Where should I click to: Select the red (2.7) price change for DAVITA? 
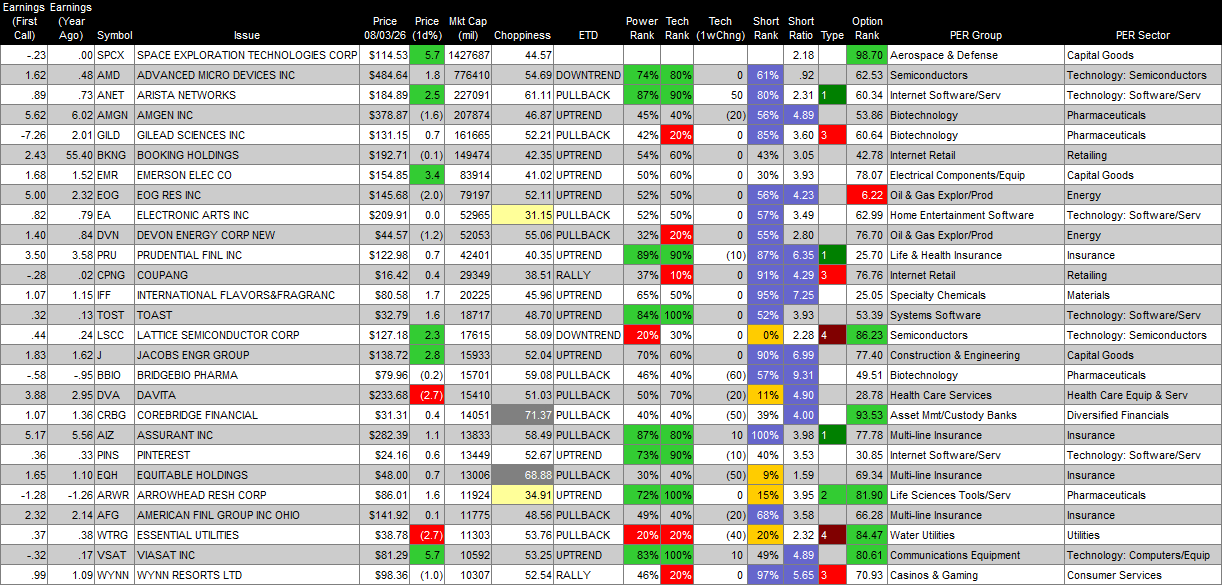[x=427, y=395]
